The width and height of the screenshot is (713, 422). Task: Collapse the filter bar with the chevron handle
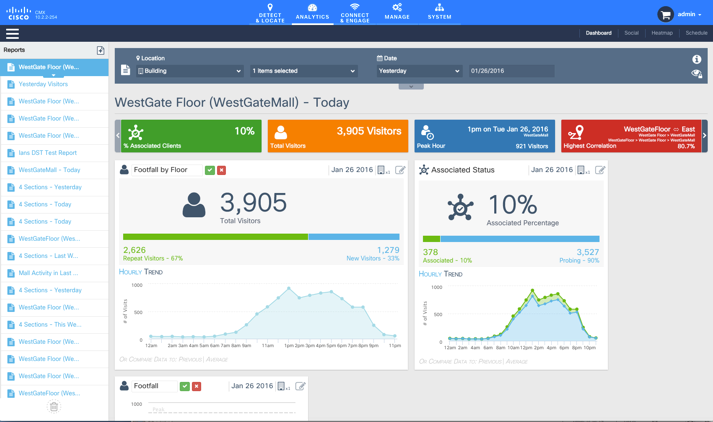[x=411, y=86]
